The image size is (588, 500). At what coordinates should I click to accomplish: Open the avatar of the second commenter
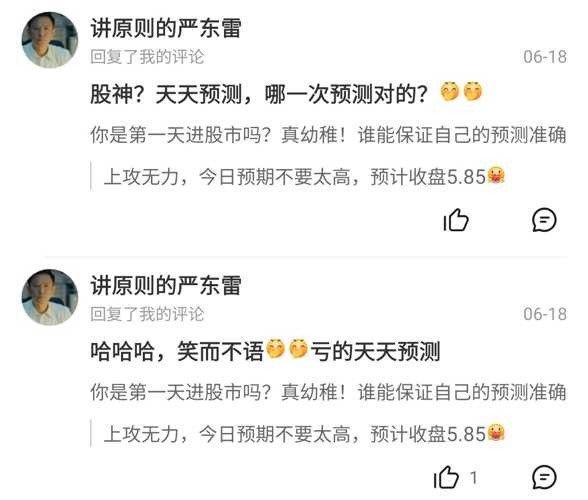pos(50,297)
